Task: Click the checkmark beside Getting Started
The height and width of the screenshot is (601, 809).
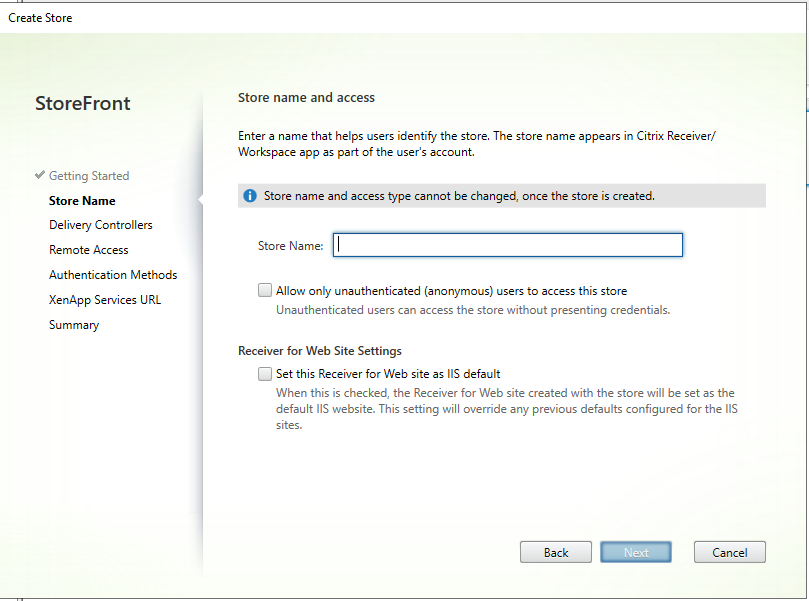Action: click(x=39, y=176)
